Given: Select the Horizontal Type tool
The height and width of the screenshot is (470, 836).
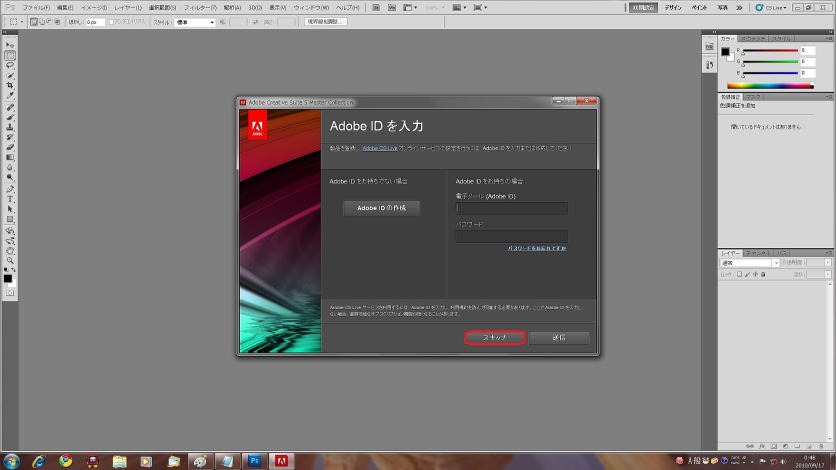Looking at the screenshot, I should [10, 200].
